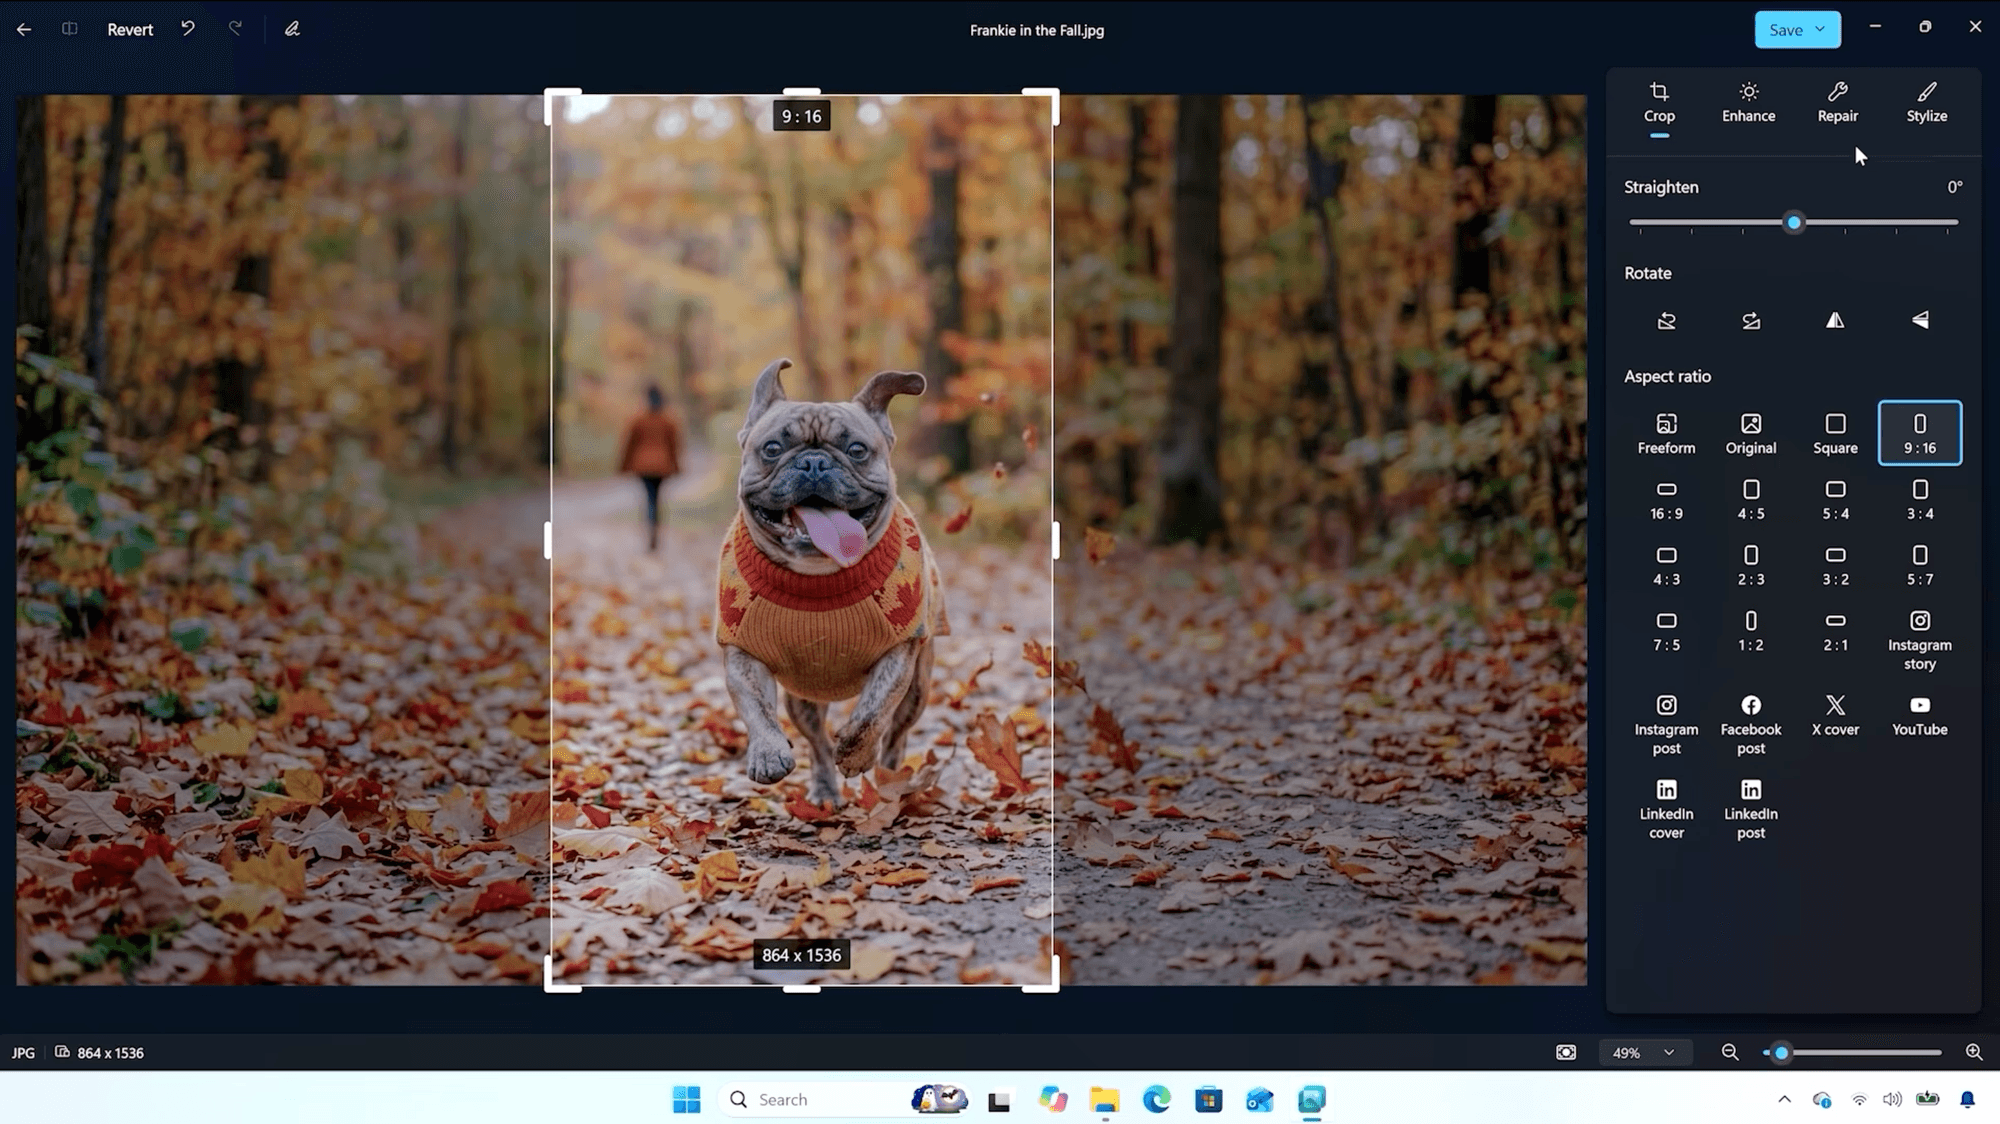Select the Freeform aspect ratio
The image size is (2000, 1124).
[x=1666, y=434]
